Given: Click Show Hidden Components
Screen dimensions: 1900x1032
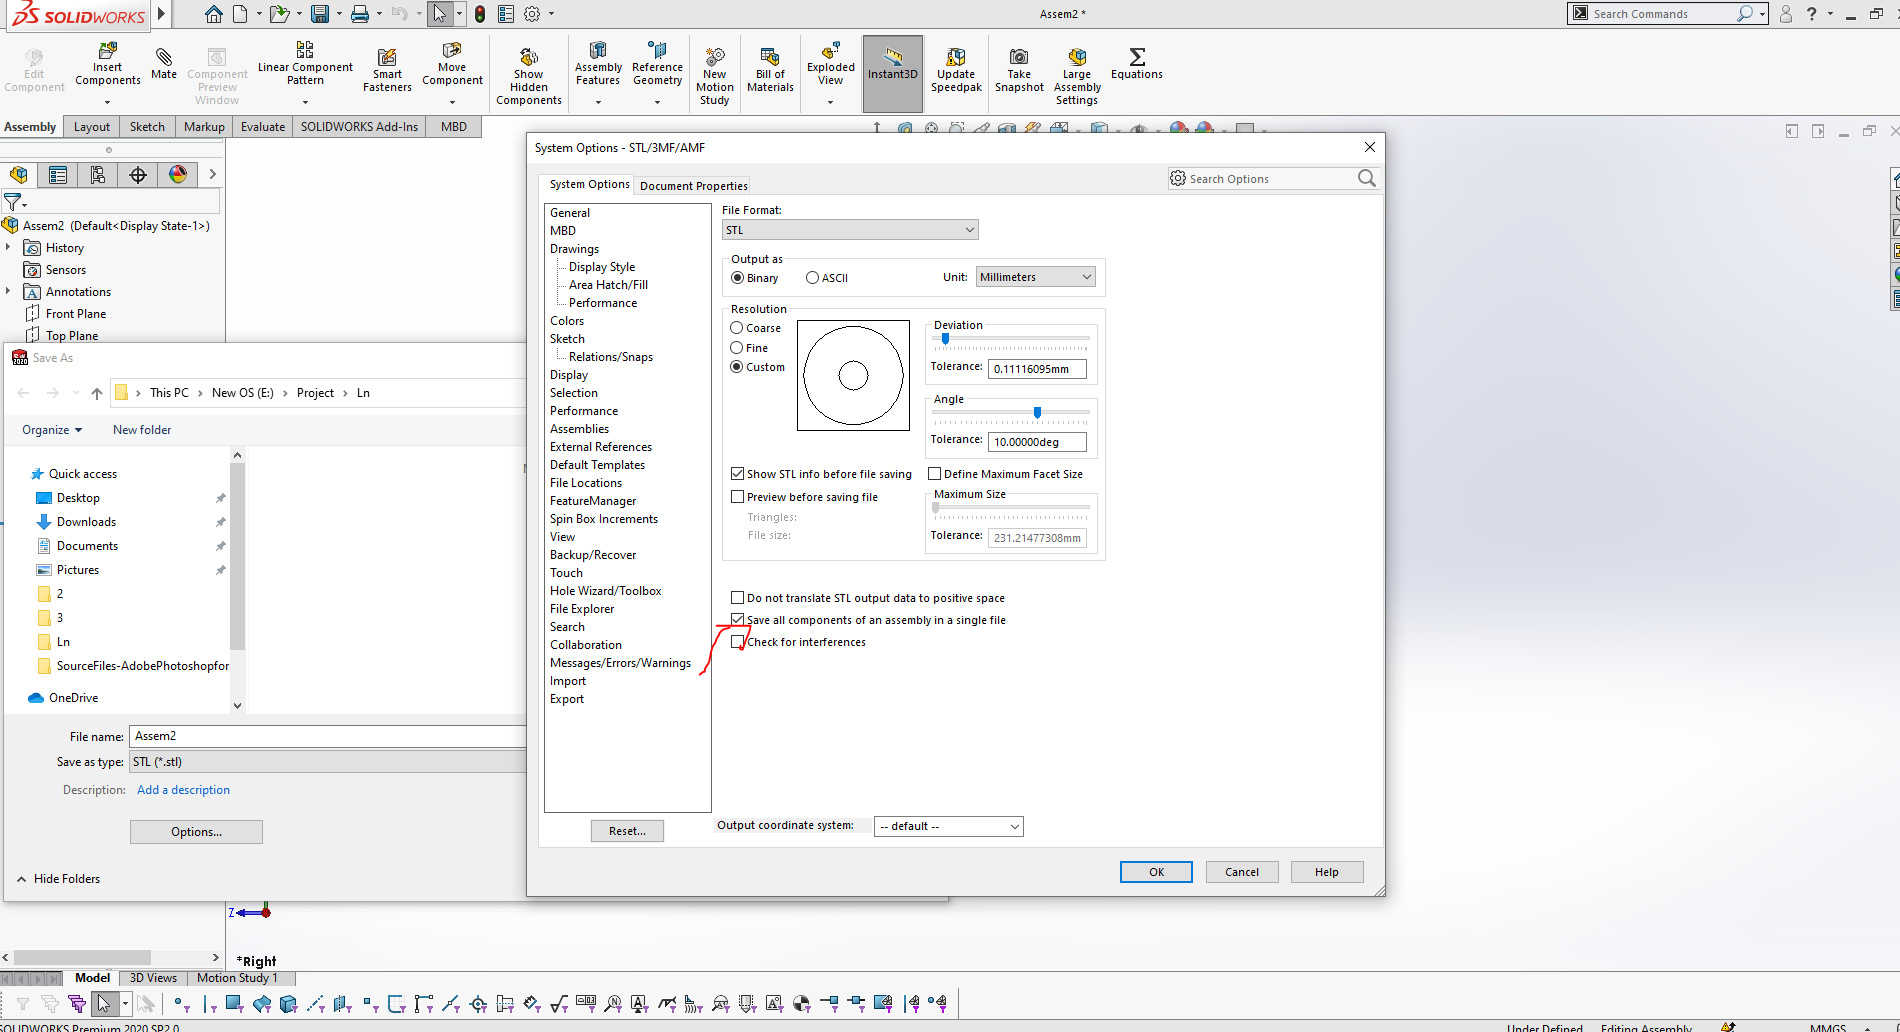Looking at the screenshot, I should [x=529, y=76].
